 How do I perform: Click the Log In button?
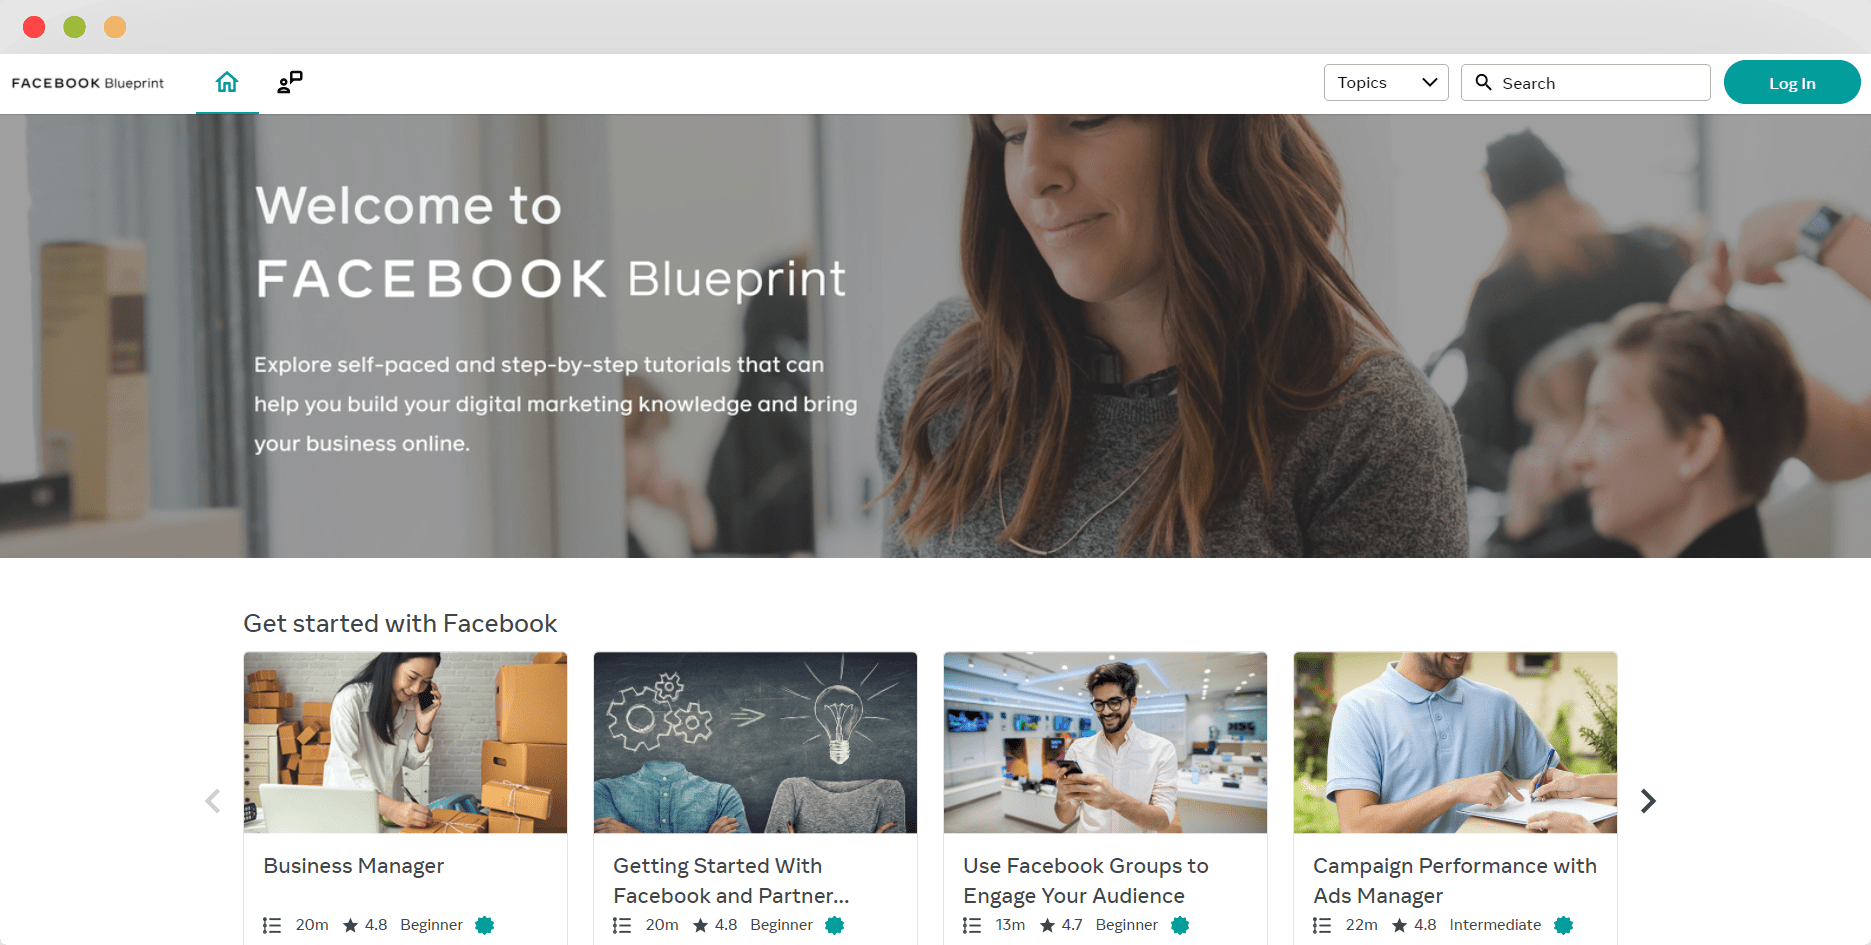pyautogui.click(x=1792, y=83)
